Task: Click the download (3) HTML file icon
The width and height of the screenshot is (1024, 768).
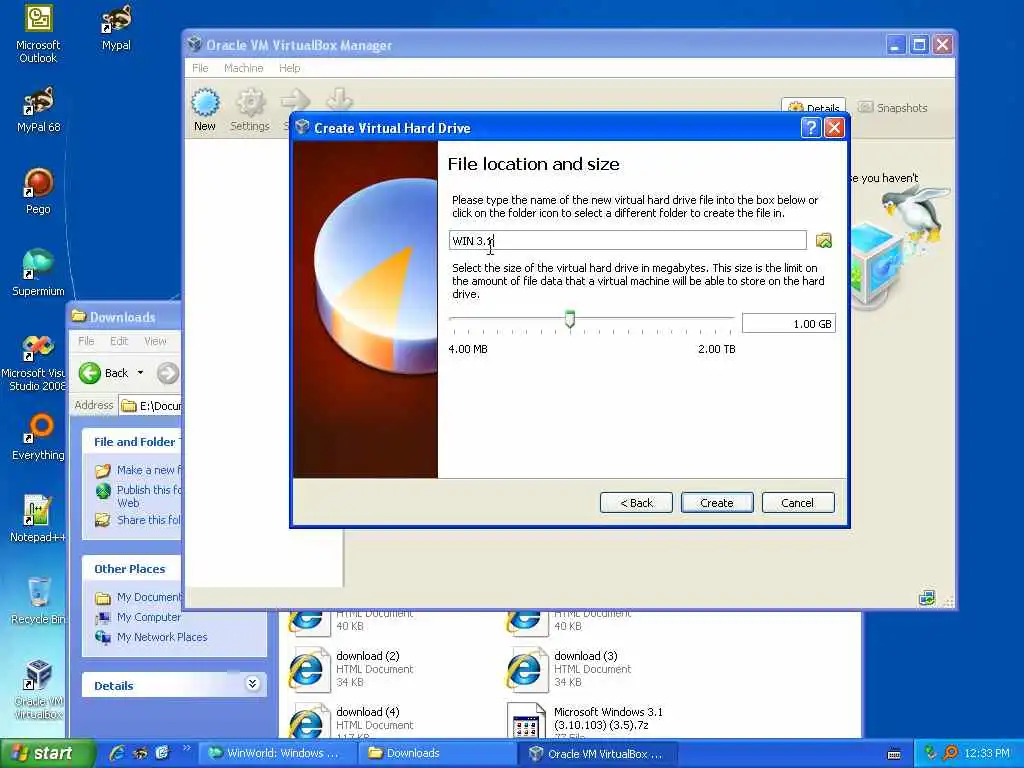Action: click(x=527, y=669)
